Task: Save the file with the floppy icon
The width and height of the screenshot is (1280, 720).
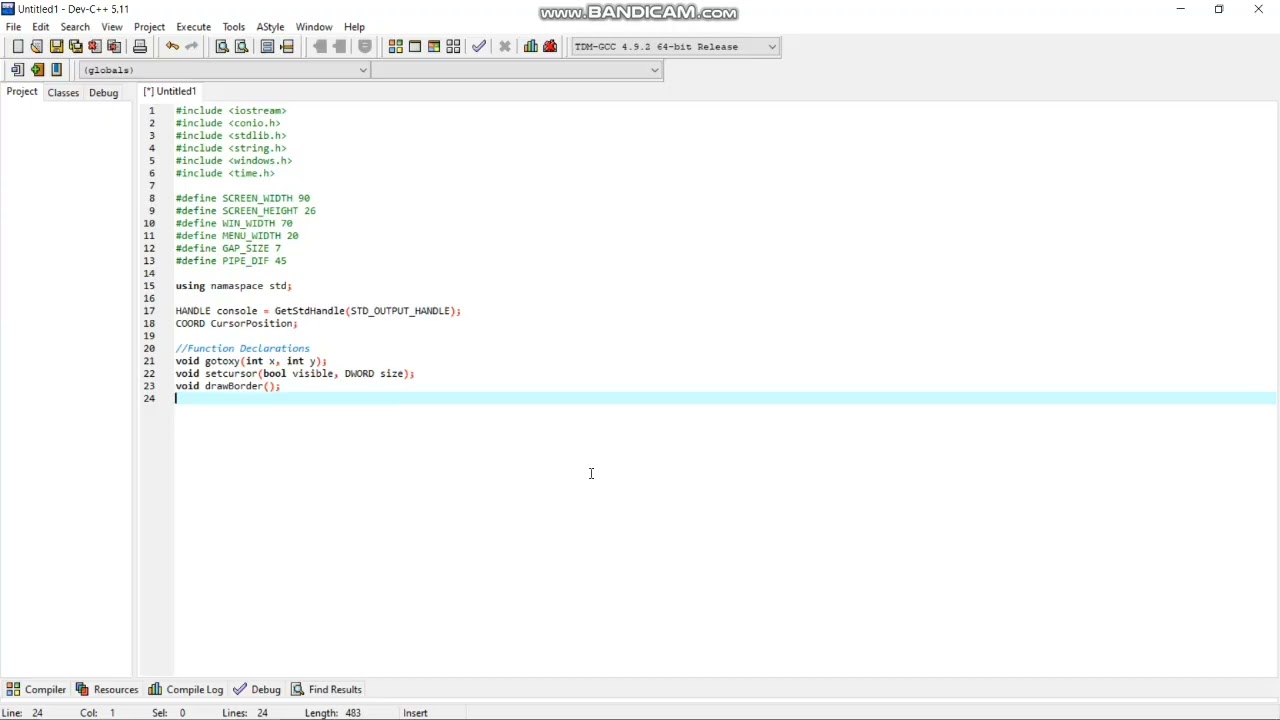Action: pyautogui.click(x=56, y=47)
